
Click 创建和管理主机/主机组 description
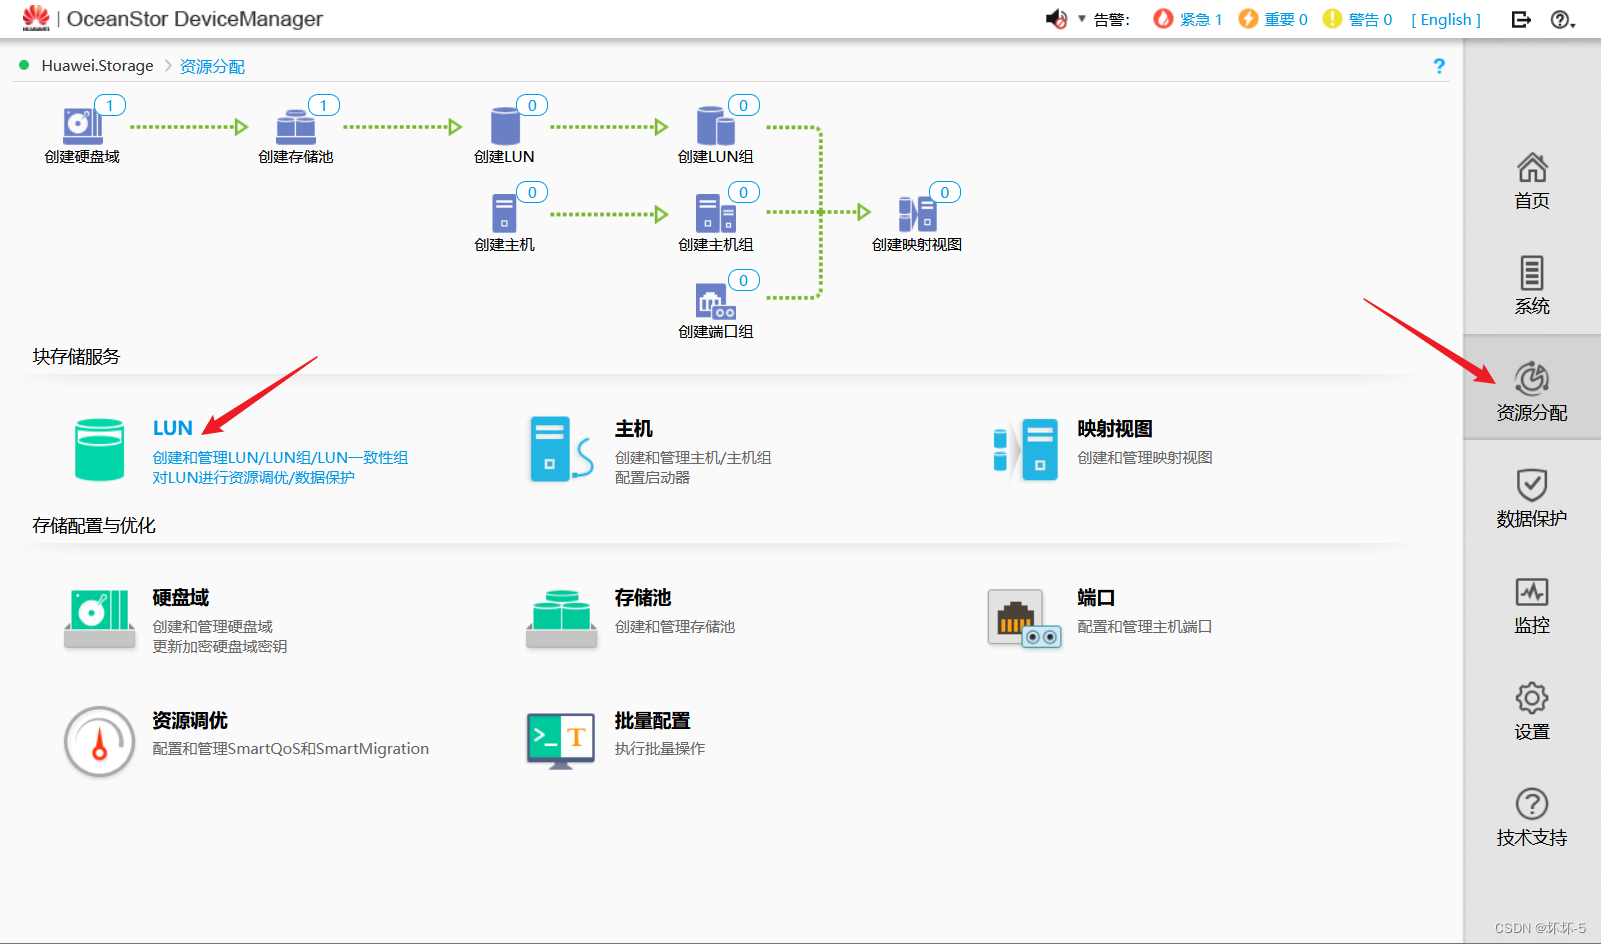tap(693, 458)
